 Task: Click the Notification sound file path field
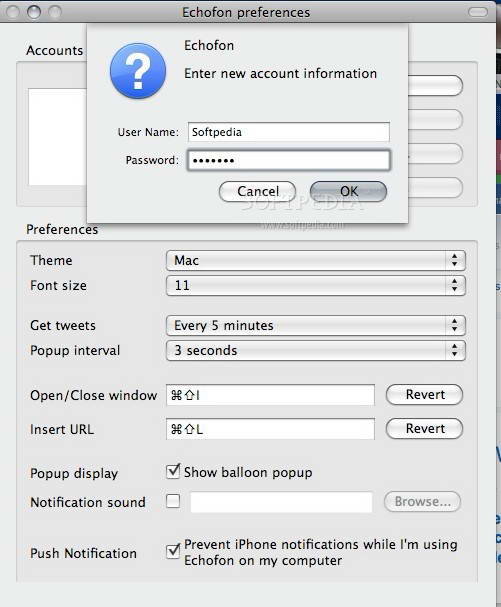pyautogui.click(x=281, y=502)
